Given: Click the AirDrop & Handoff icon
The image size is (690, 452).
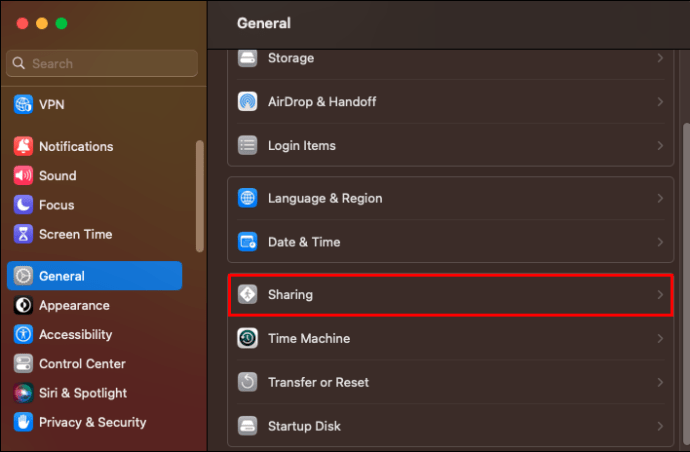Looking at the screenshot, I should pyautogui.click(x=248, y=102).
